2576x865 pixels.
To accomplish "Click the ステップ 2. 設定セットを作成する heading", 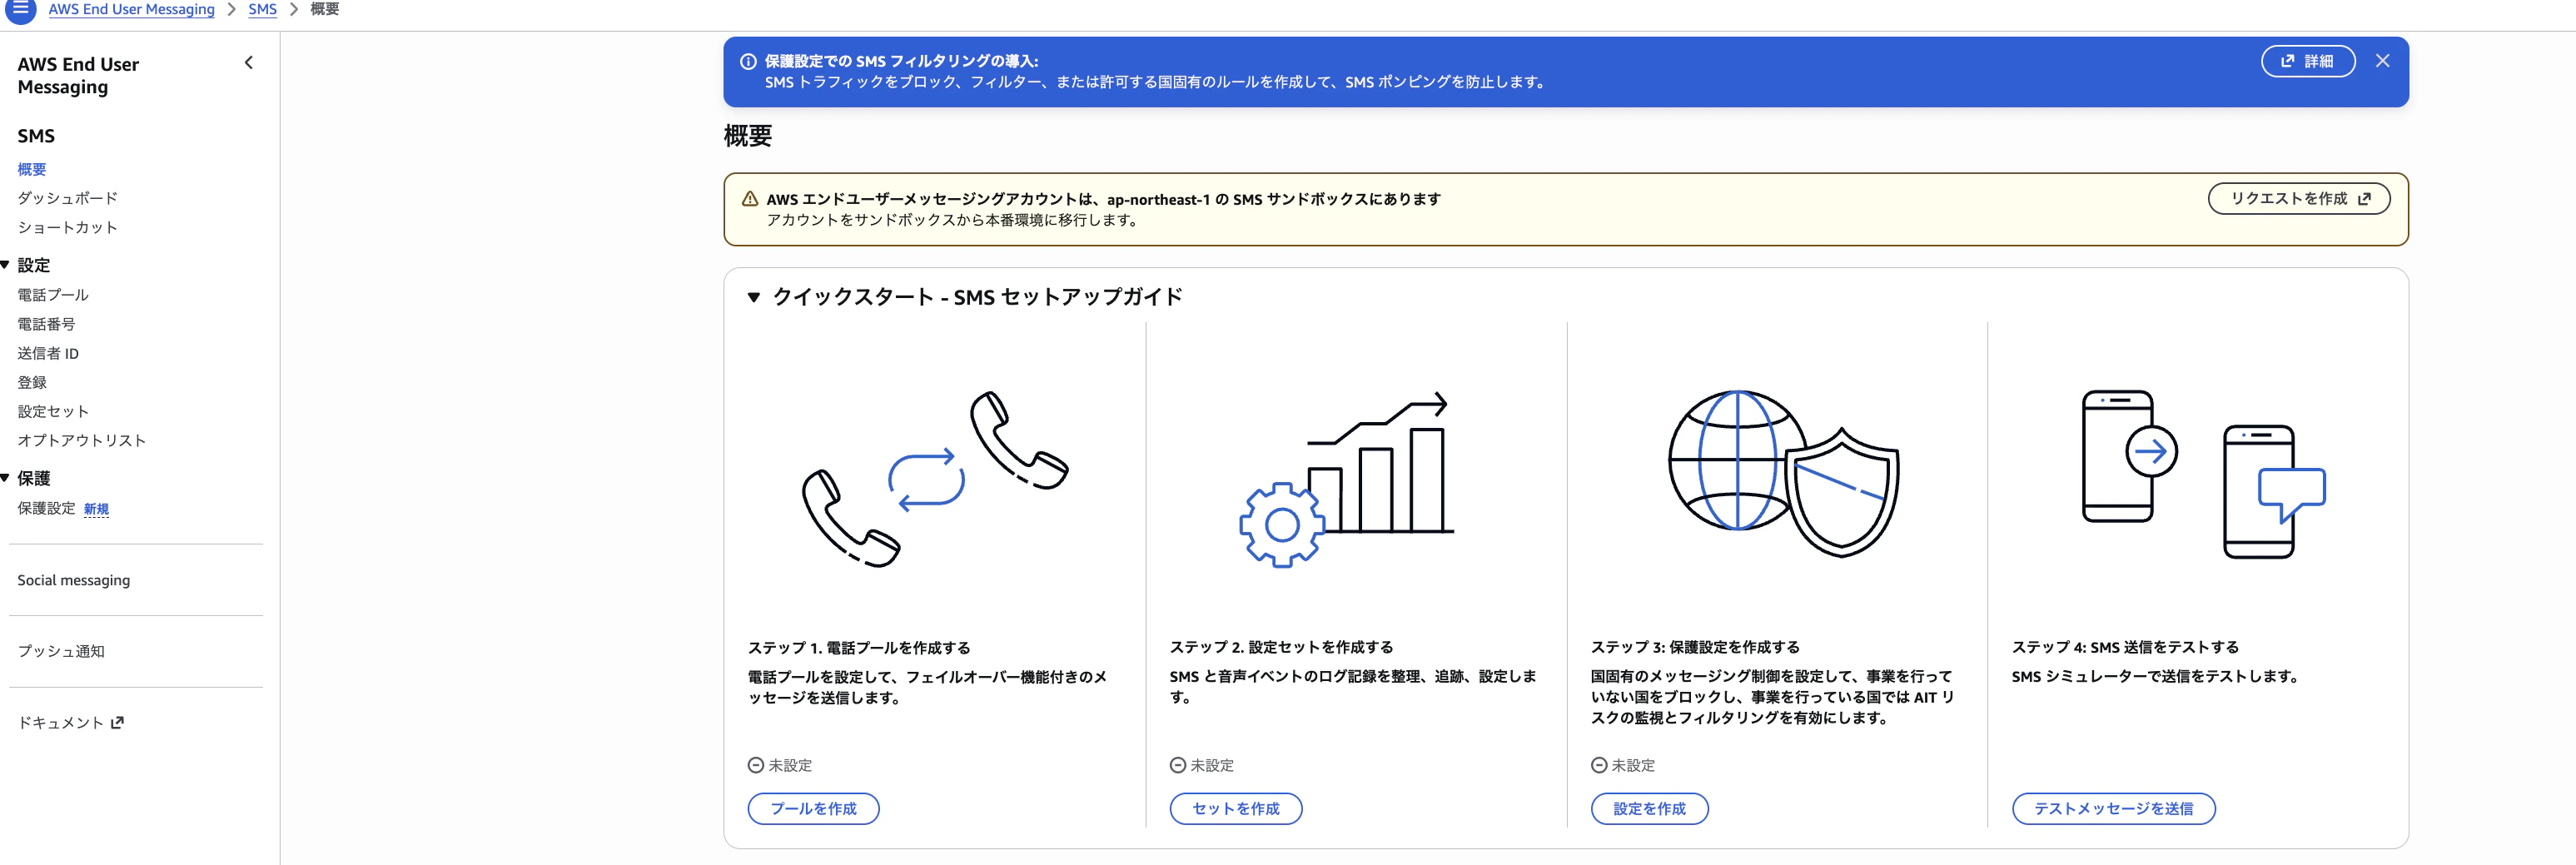I will [x=1281, y=647].
